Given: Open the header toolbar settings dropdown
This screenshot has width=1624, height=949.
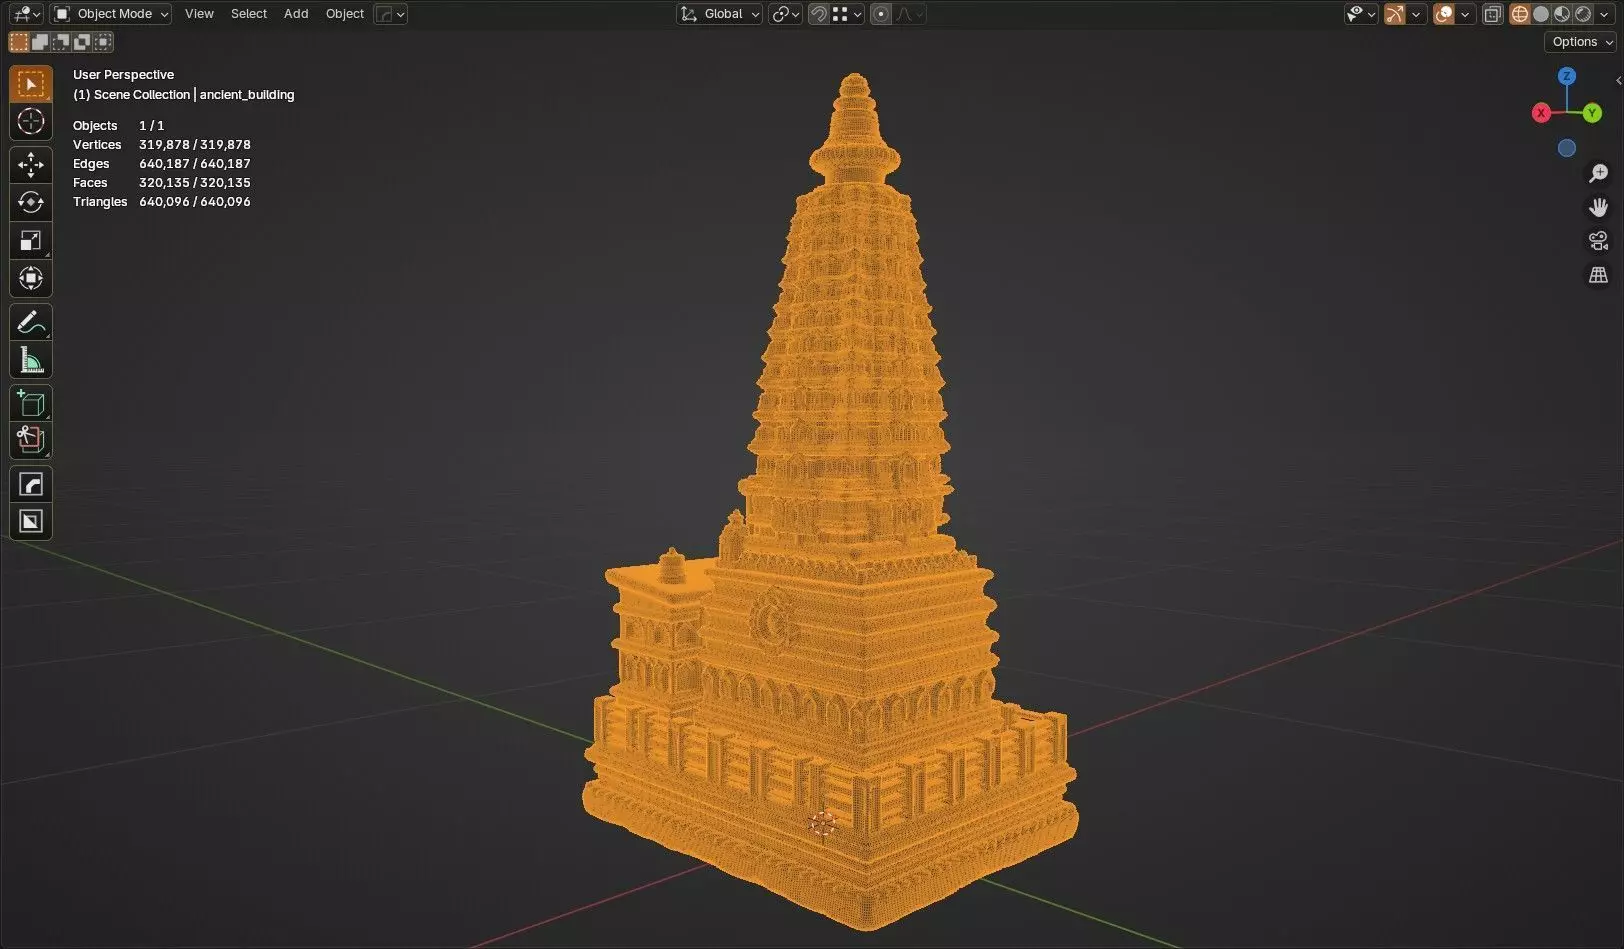Looking at the screenshot, I should (390, 14).
